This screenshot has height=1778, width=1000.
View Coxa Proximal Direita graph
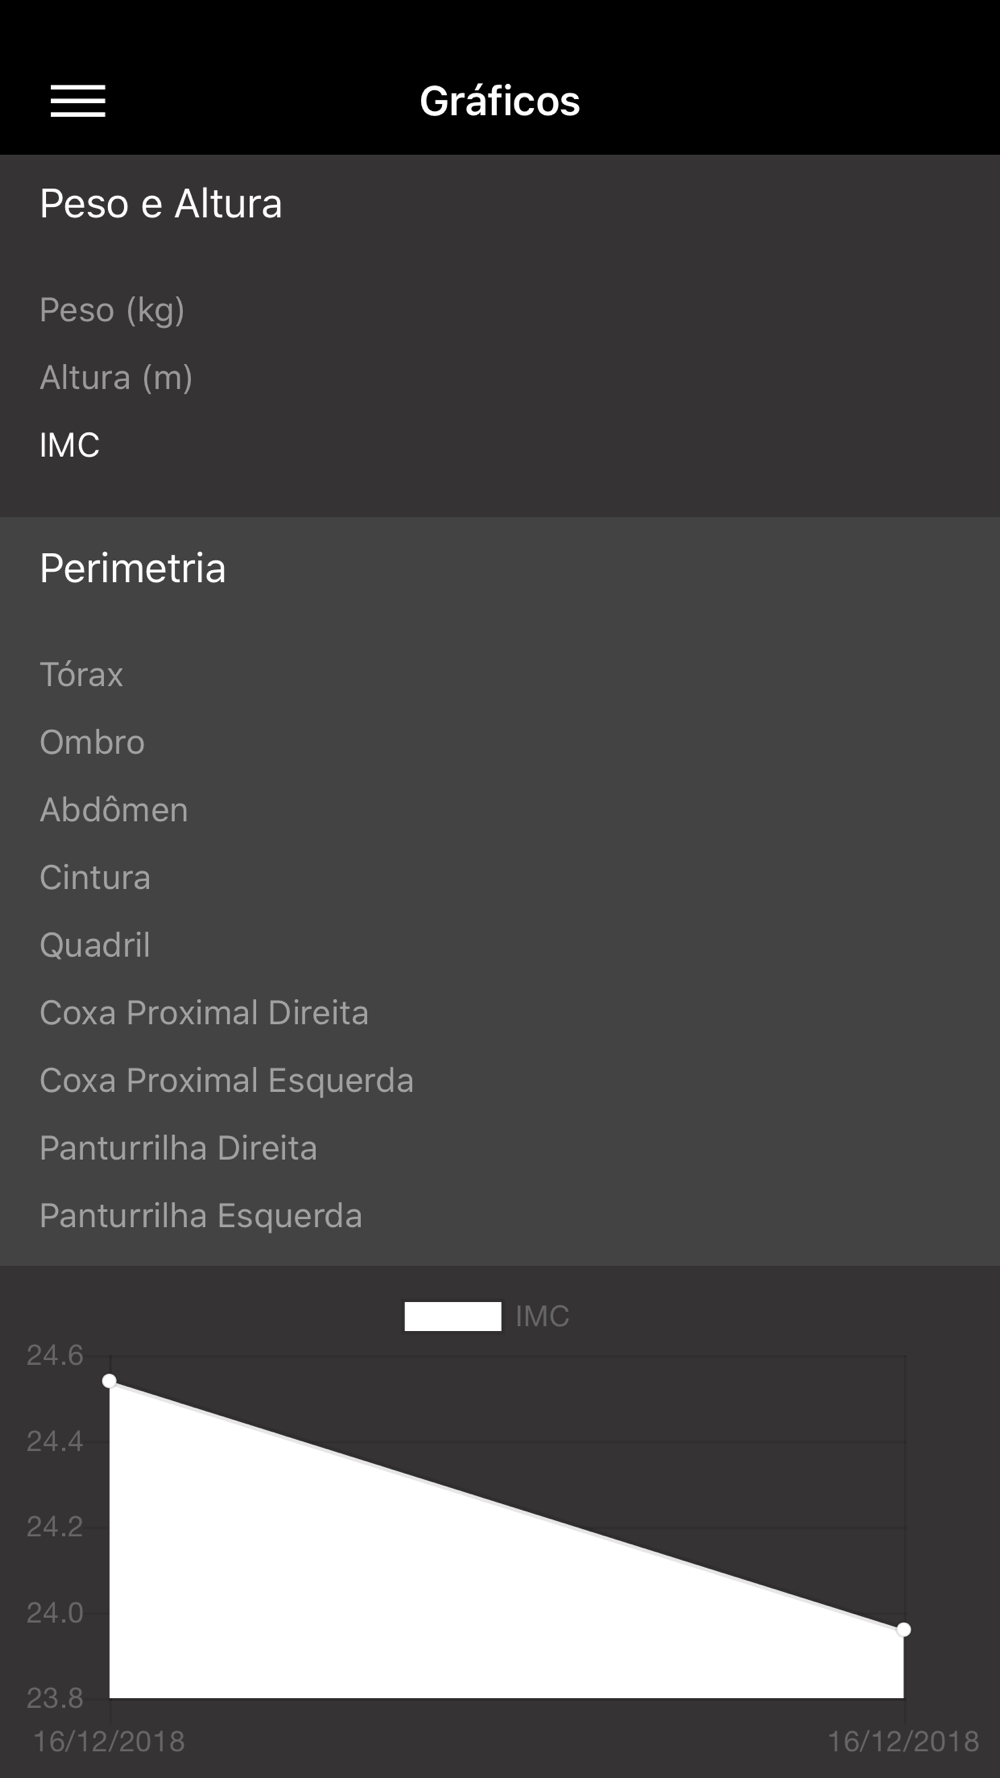click(204, 1013)
